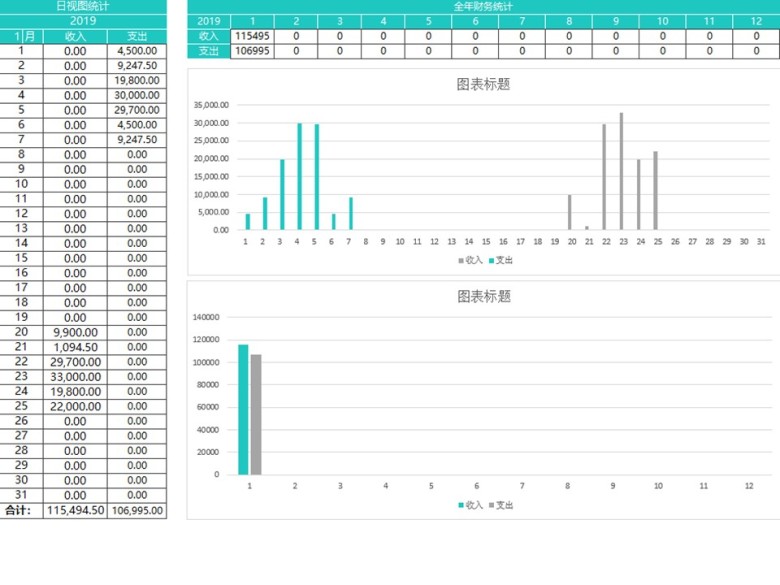The height and width of the screenshot is (585, 780).
Task: Click the 2019 cell in yearly table
Action: click(209, 21)
